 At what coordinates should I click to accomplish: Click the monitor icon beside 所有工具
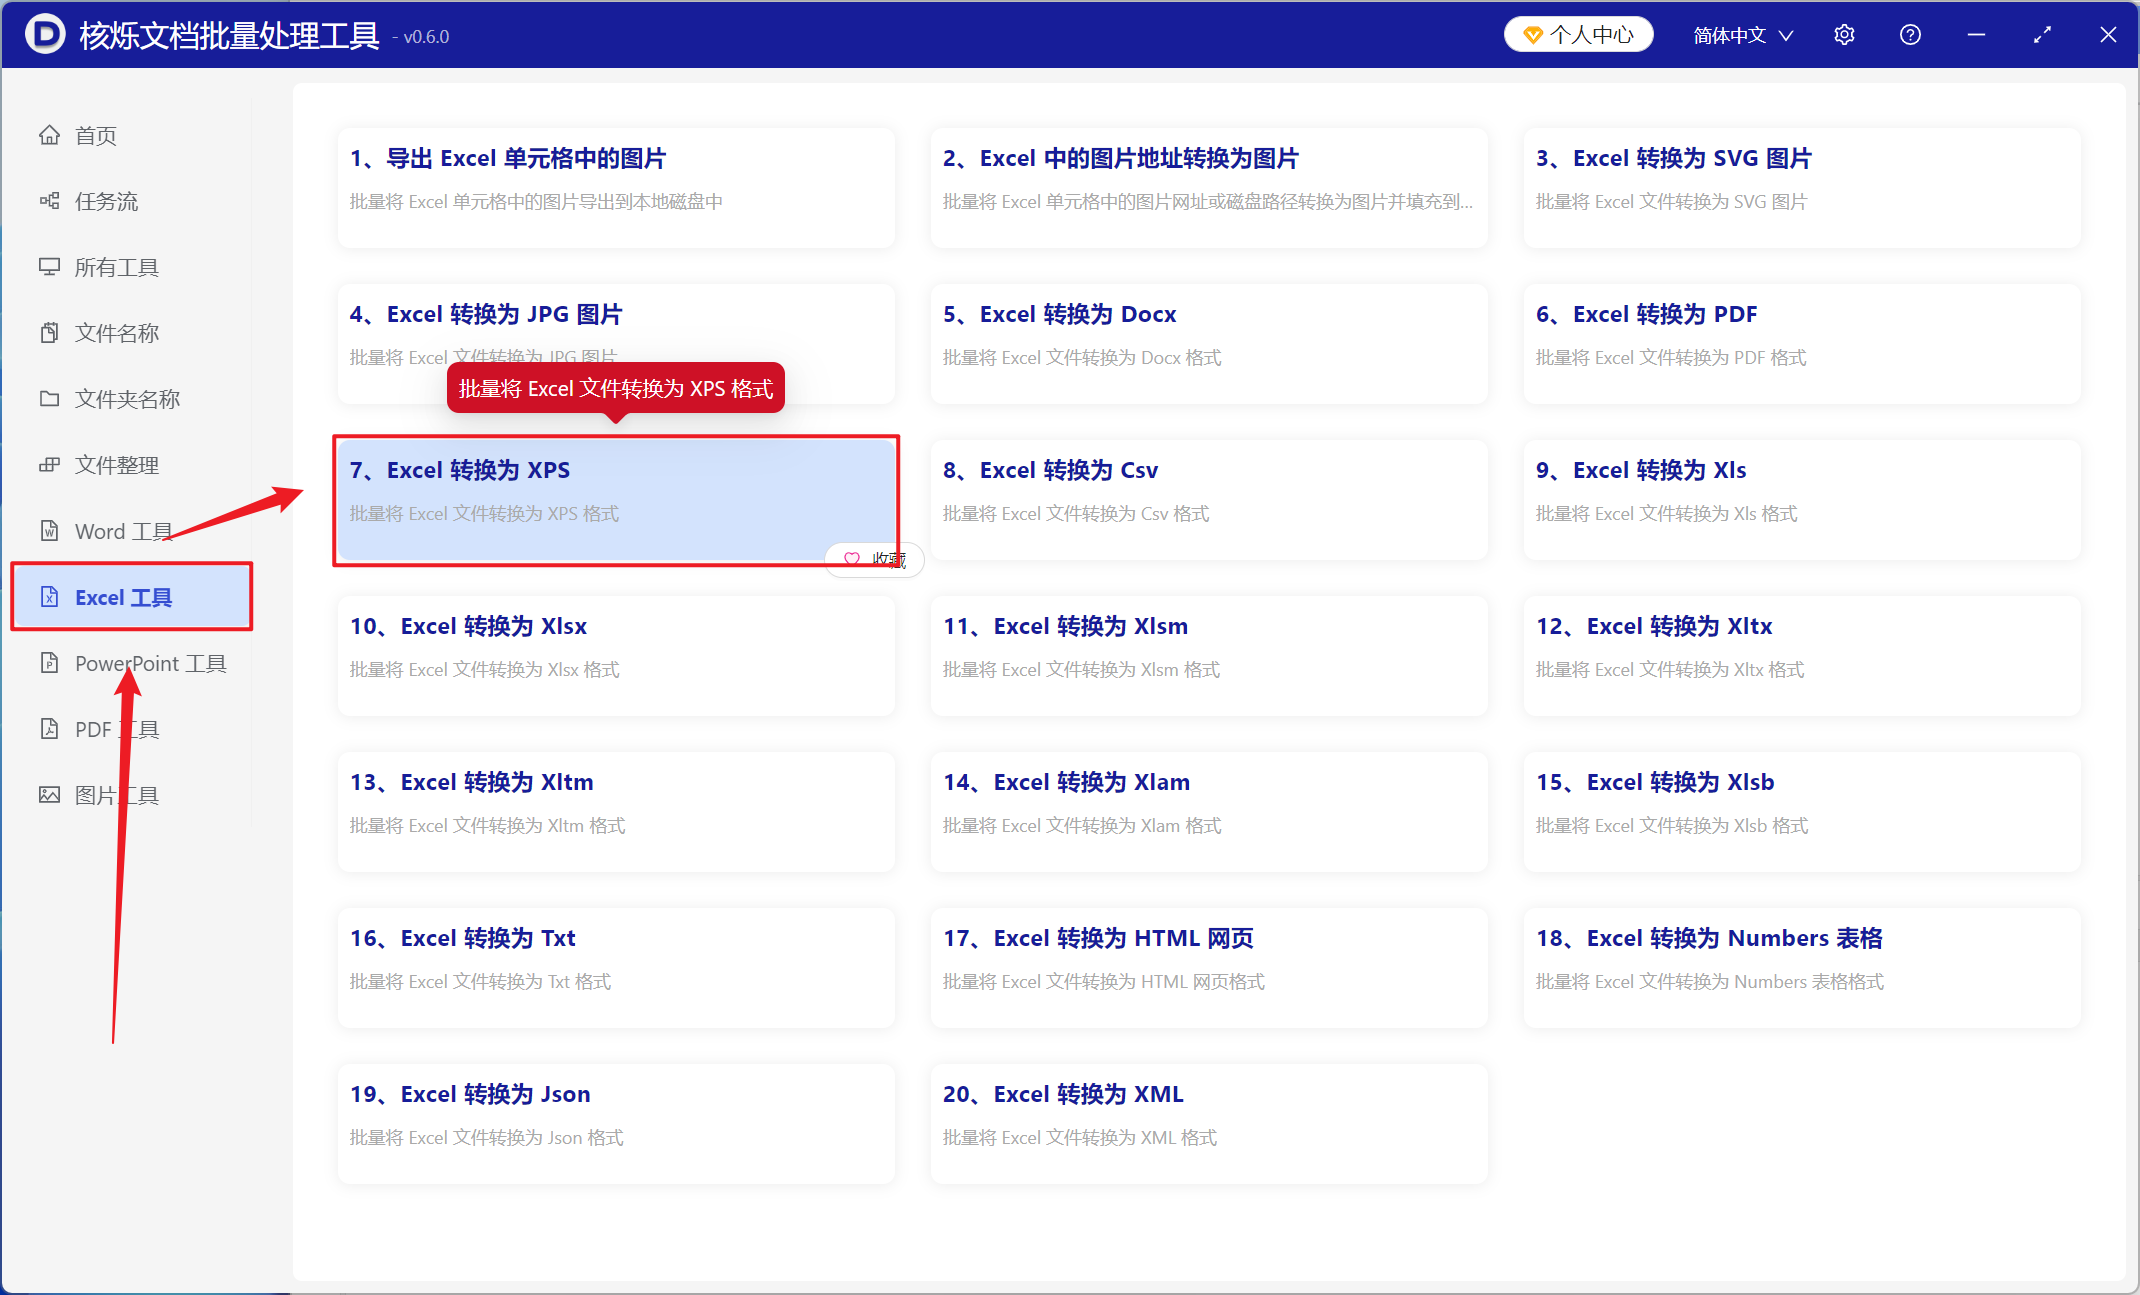pyautogui.click(x=49, y=267)
